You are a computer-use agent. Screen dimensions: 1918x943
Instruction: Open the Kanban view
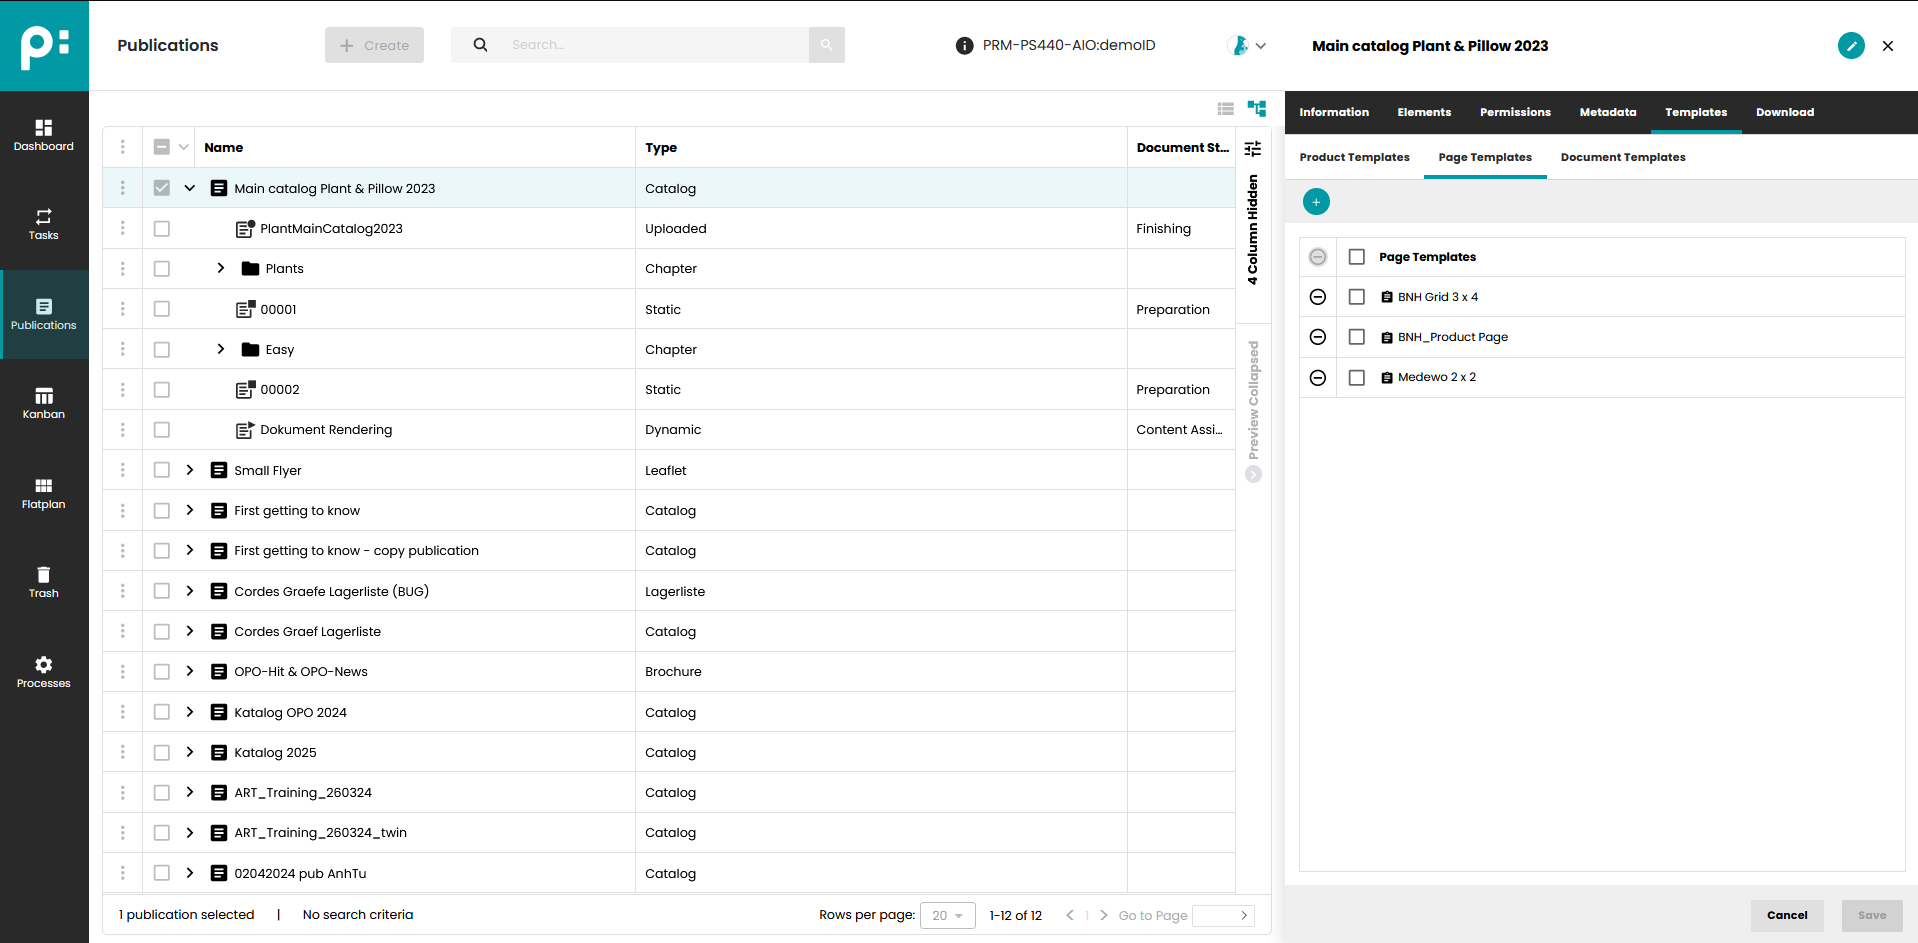(x=43, y=403)
